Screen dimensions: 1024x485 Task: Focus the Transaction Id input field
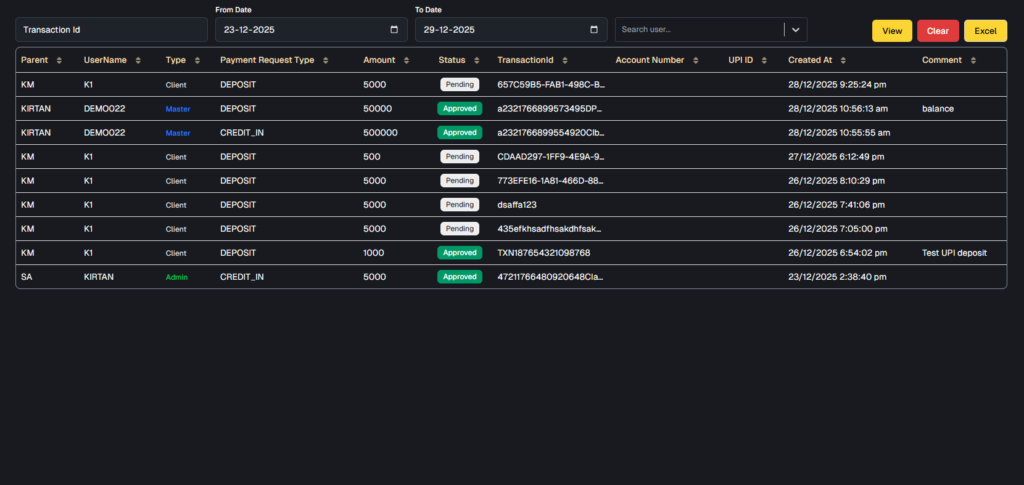110,30
